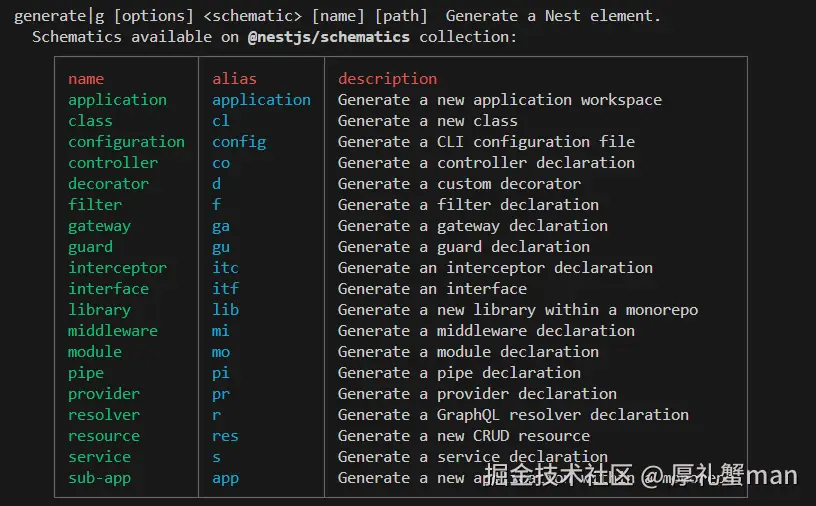Viewport: 816px width, 506px height.
Task: Select 'controller' in the name column
Action: (x=113, y=163)
